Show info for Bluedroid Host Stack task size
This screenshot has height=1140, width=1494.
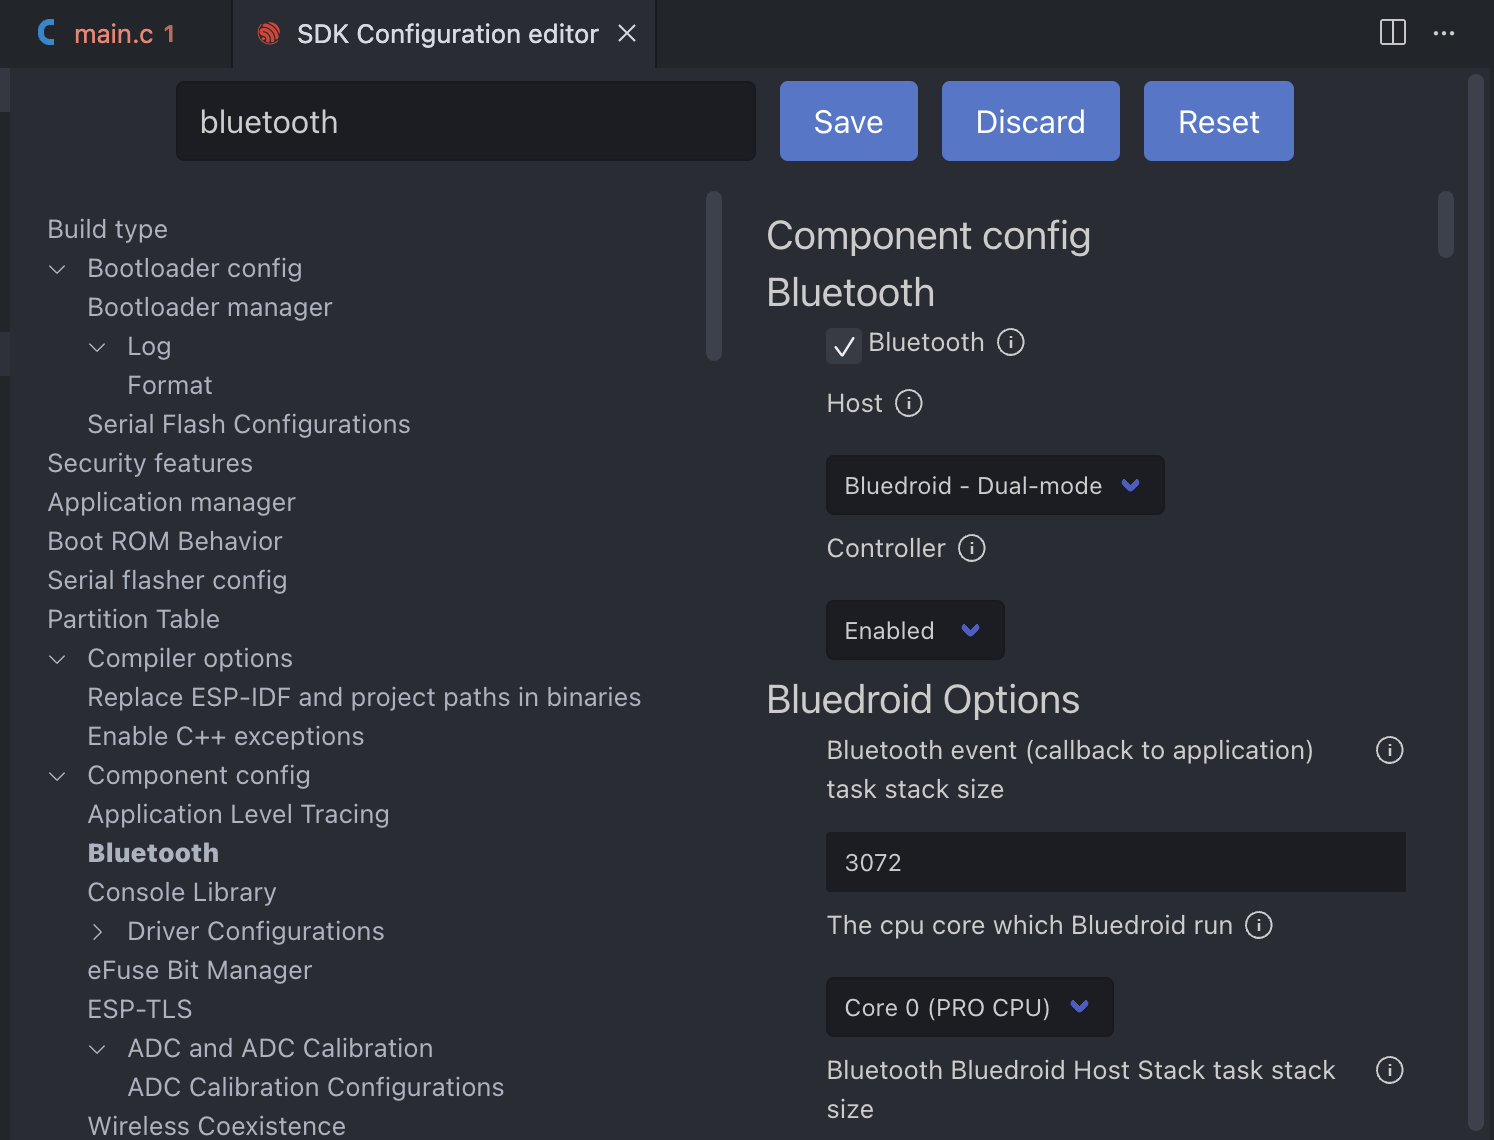[1390, 1070]
